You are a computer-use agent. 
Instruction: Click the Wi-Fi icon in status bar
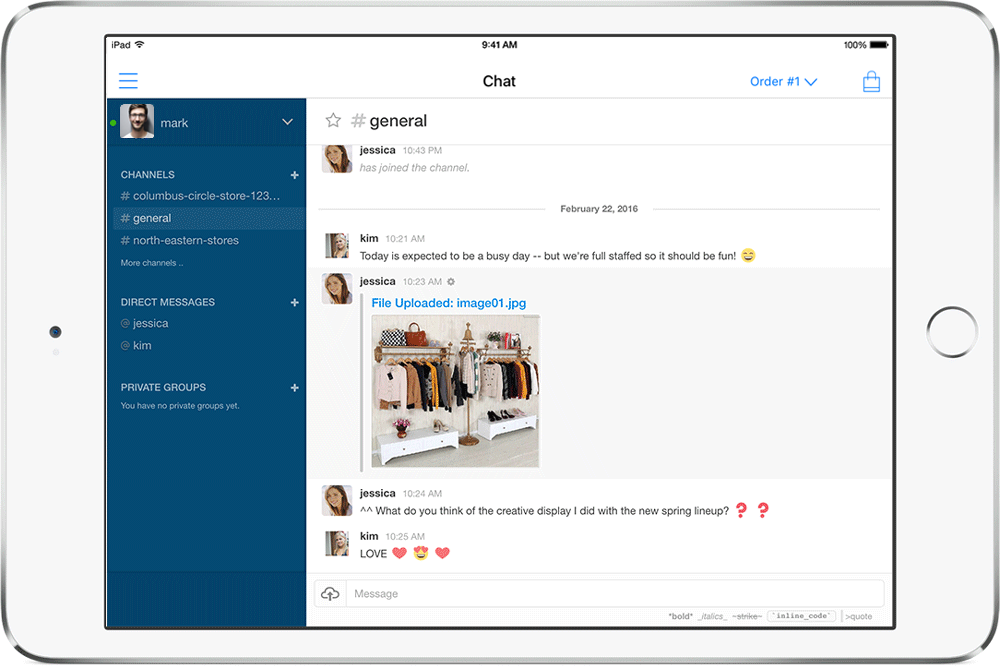140,44
